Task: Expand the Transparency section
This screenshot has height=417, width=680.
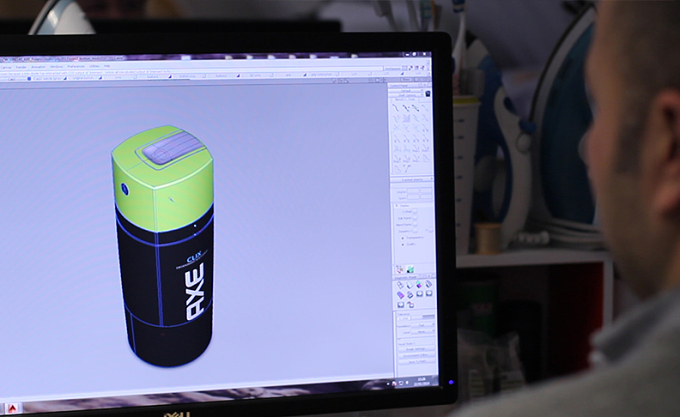Action: click(402, 238)
